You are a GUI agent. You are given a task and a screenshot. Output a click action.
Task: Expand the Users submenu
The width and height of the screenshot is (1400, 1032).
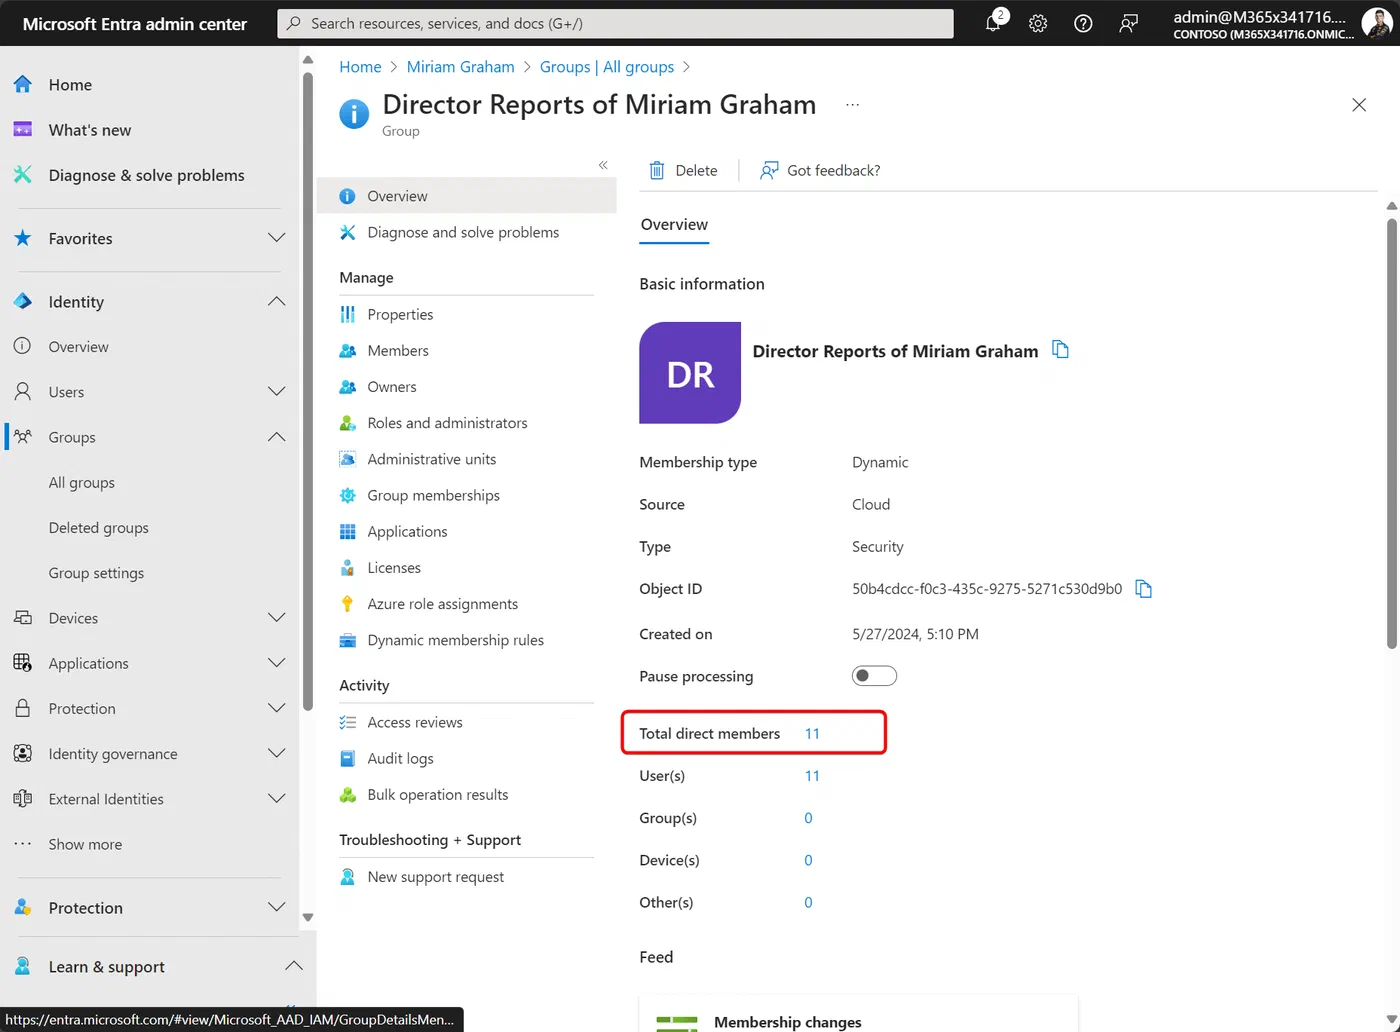coord(277,392)
